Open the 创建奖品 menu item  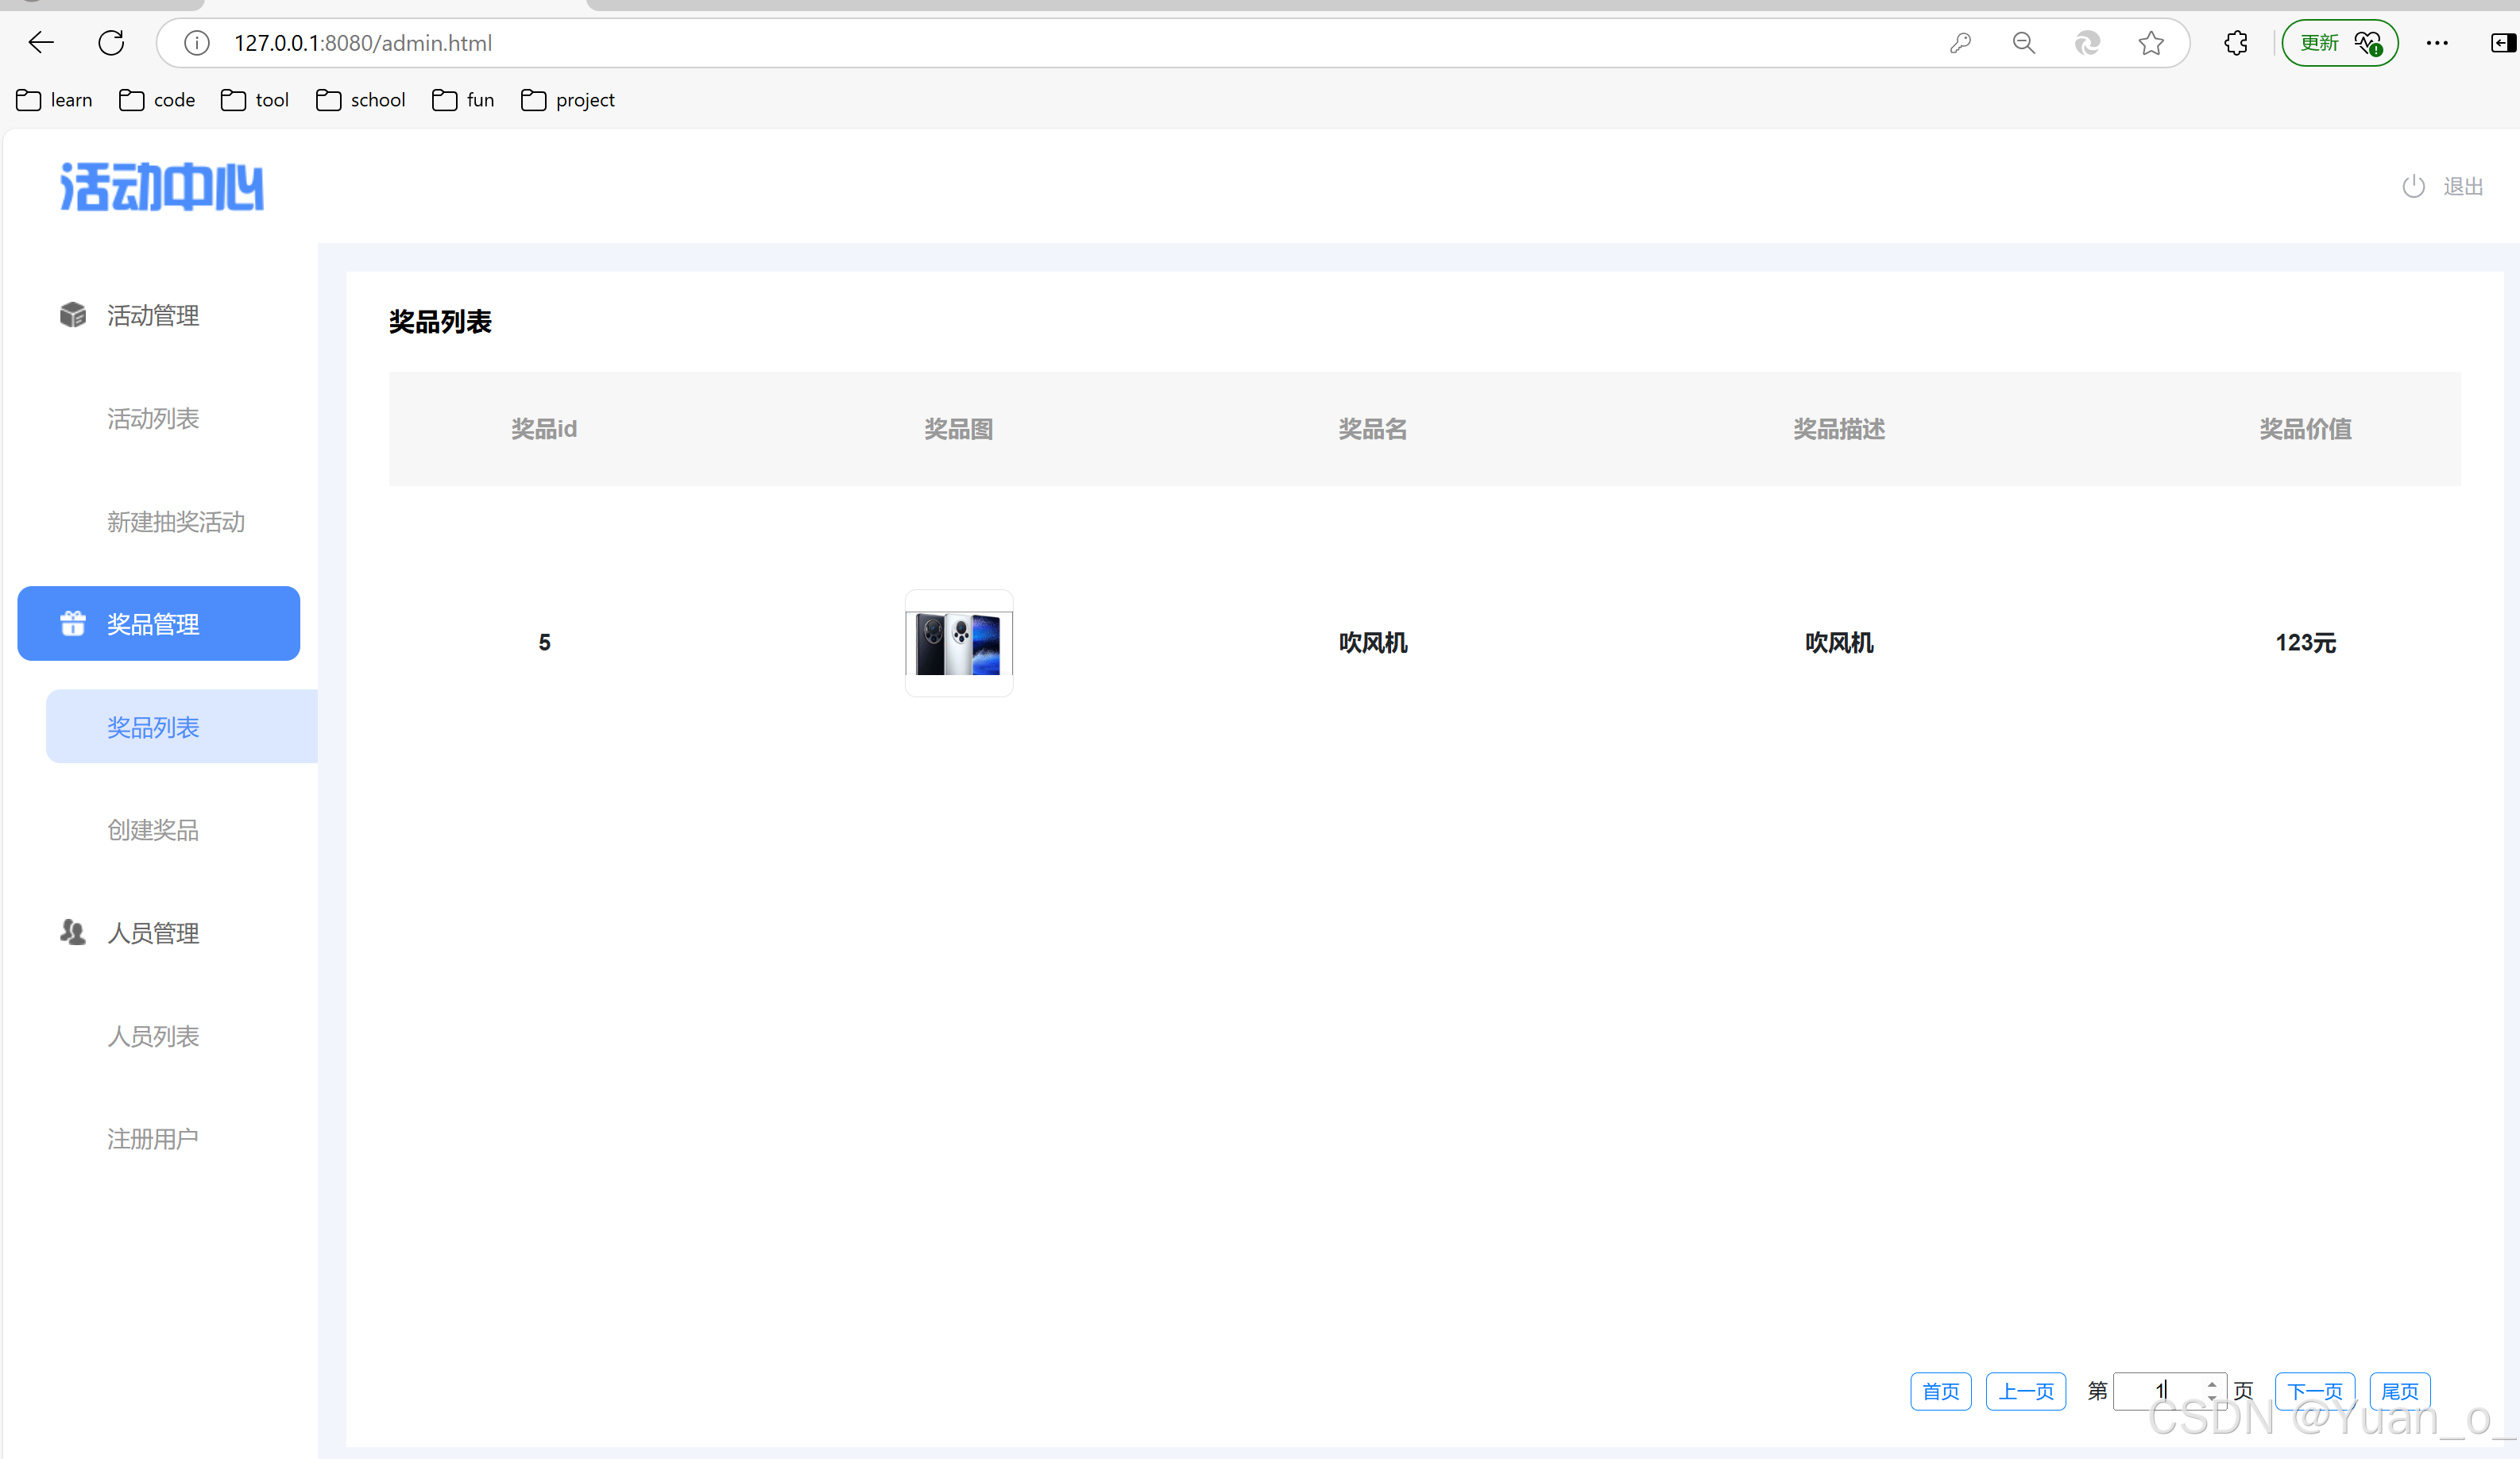(152, 830)
